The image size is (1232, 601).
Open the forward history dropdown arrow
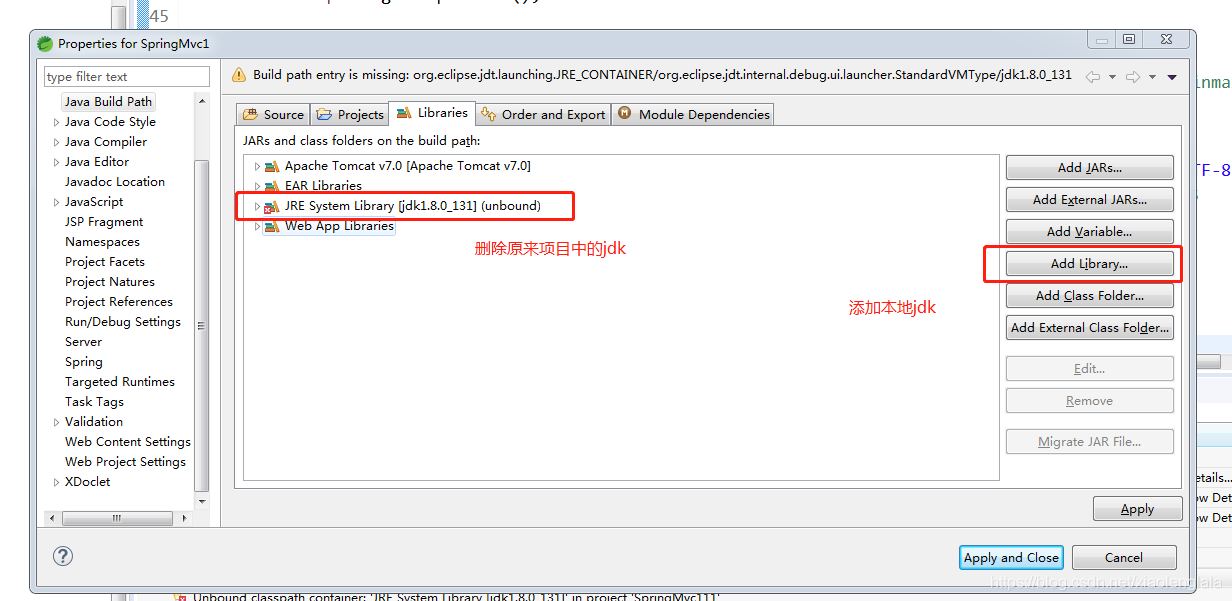pyautogui.click(x=1151, y=77)
